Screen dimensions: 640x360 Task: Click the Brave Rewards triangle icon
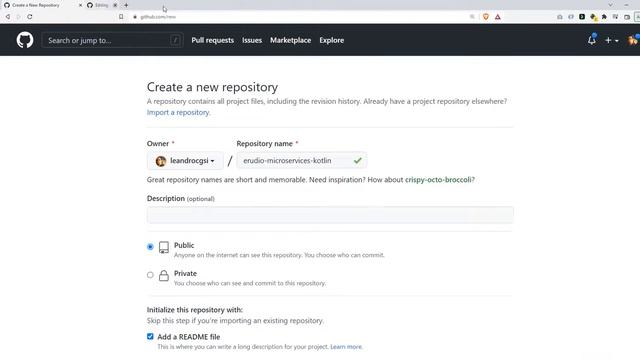[x=498, y=17]
